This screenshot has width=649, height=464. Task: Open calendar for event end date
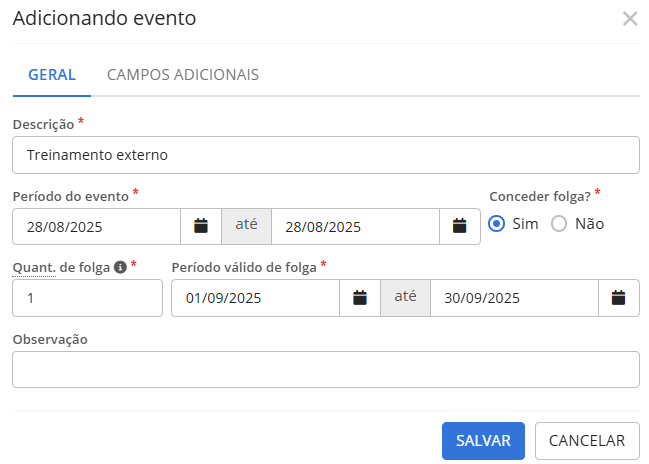459,226
